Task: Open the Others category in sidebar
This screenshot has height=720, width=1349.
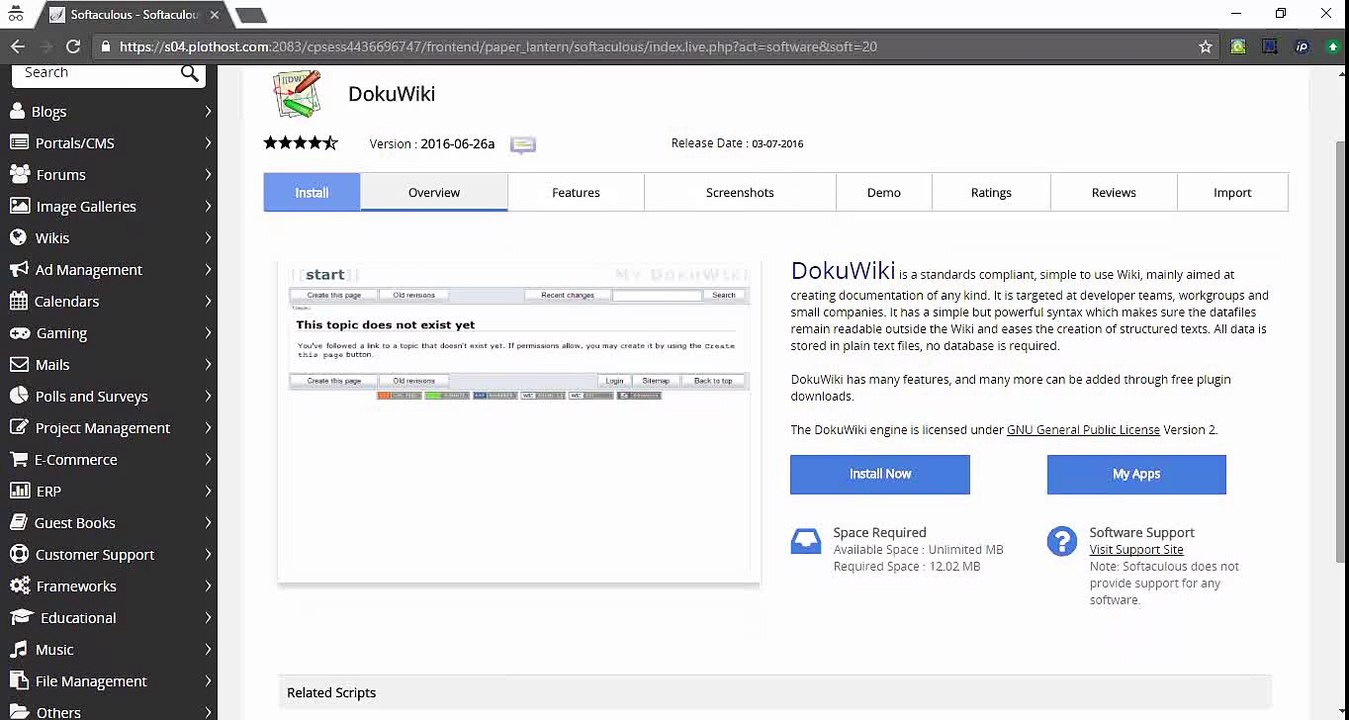Action: pyautogui.click(x=109, y=711)
